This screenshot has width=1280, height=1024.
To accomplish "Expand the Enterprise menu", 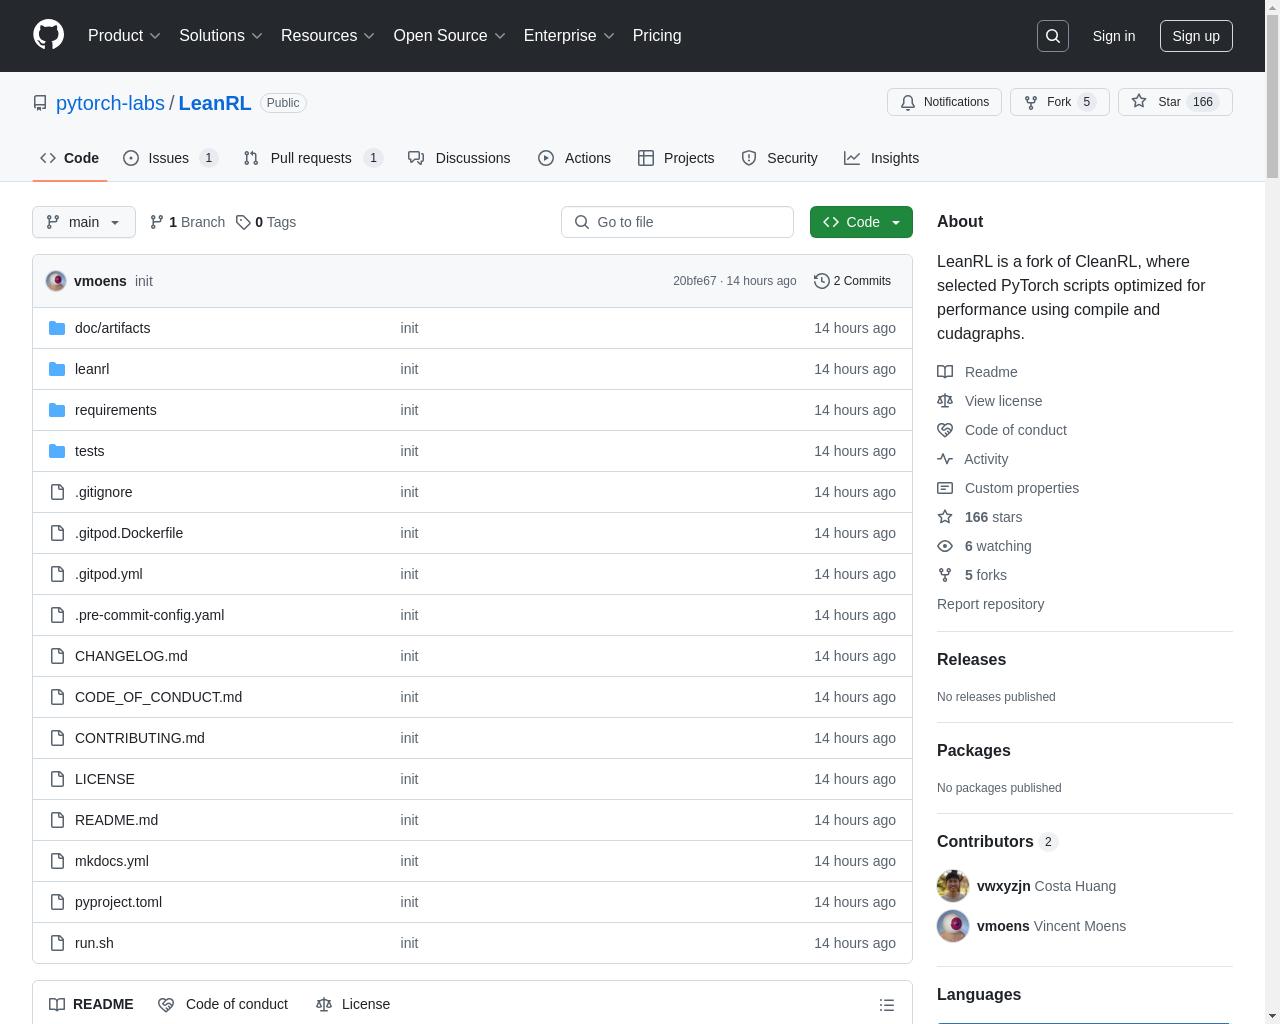I will click(x=569, y=36).
